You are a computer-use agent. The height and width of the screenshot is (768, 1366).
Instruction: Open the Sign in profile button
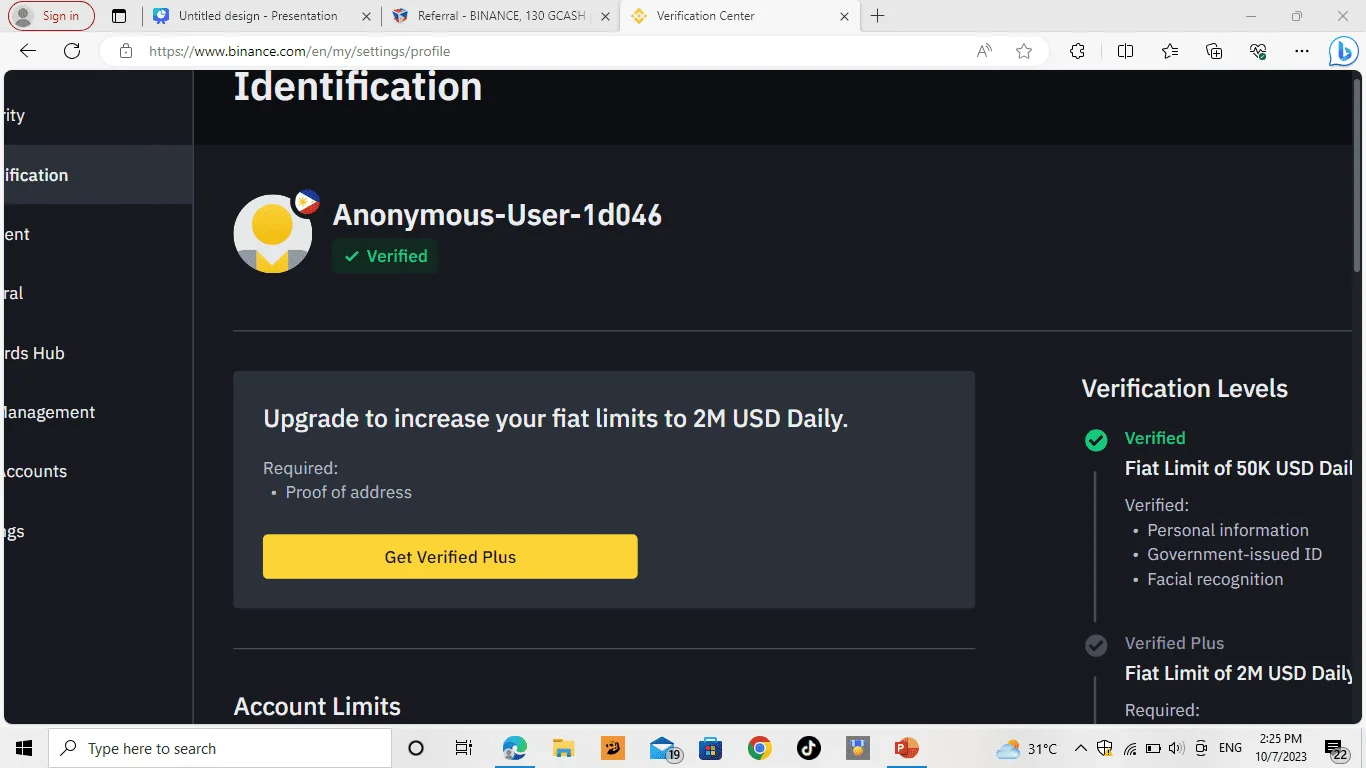(x=51, y=16)
